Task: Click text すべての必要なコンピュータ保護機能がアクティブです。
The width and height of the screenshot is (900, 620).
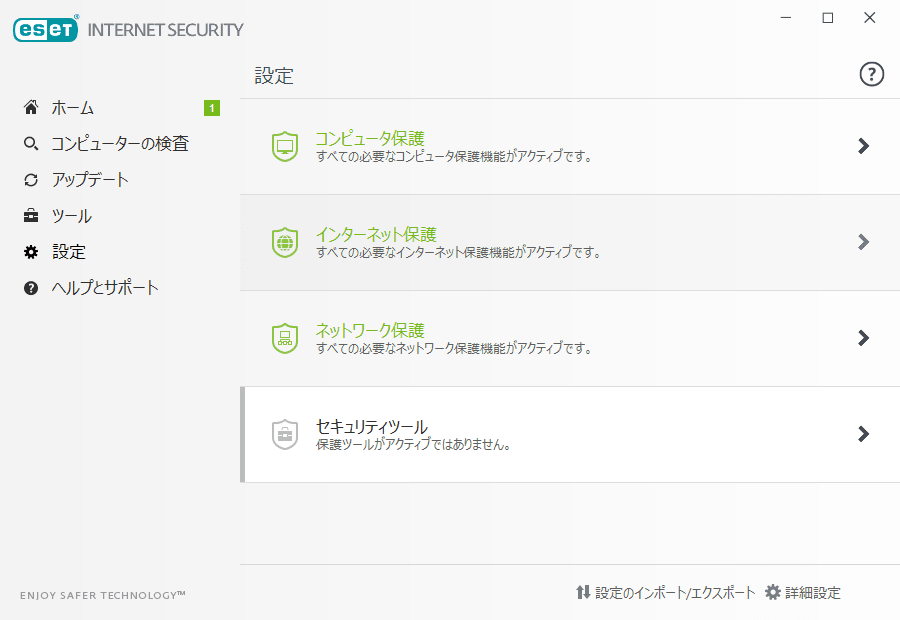Action: point(454,156)
